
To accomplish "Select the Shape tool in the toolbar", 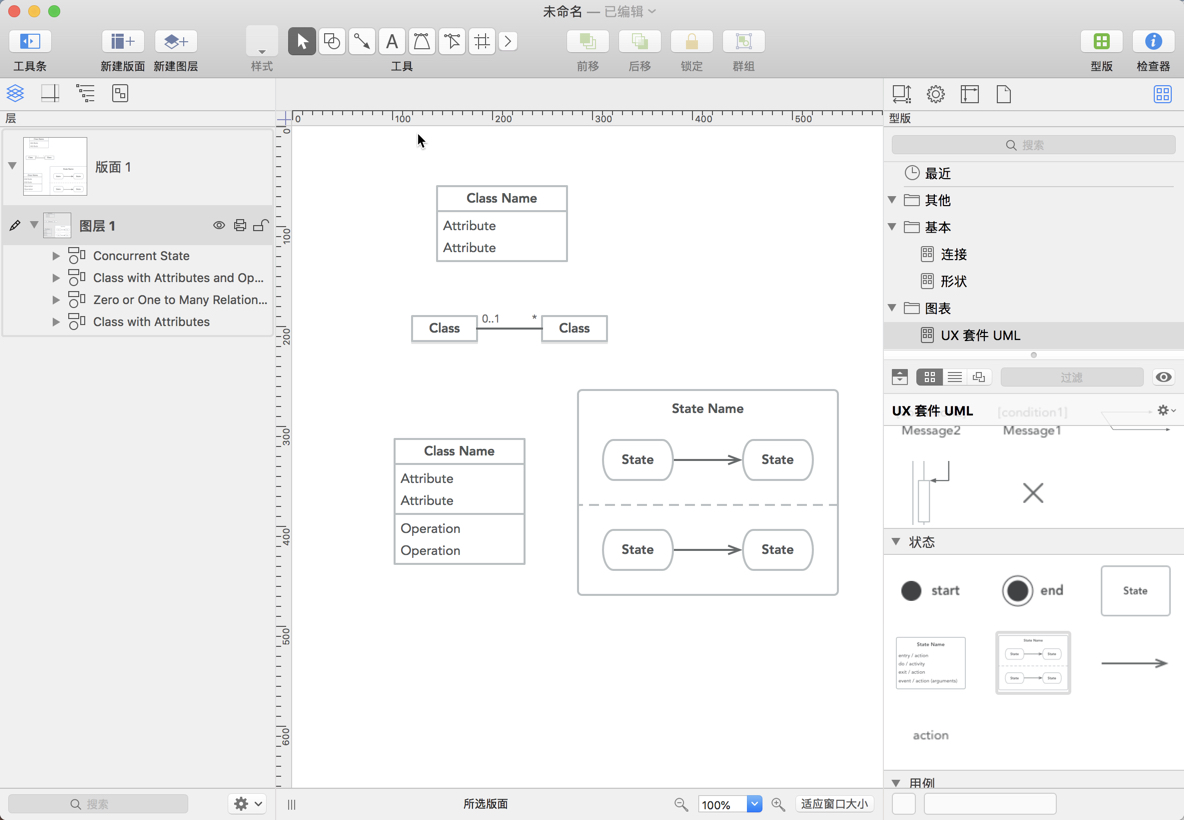I will pos(331,41).
